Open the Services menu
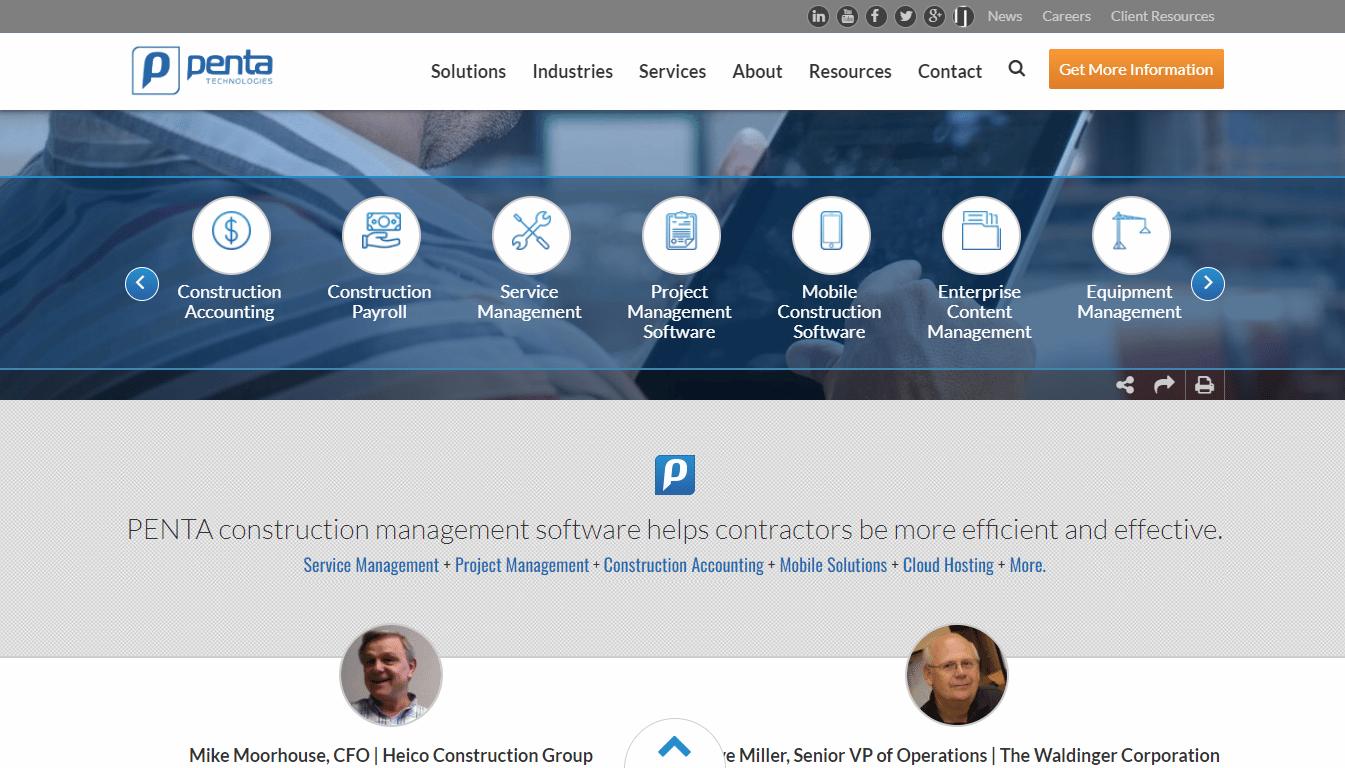The image size is (1345, 768). click(x=672, y=71)
